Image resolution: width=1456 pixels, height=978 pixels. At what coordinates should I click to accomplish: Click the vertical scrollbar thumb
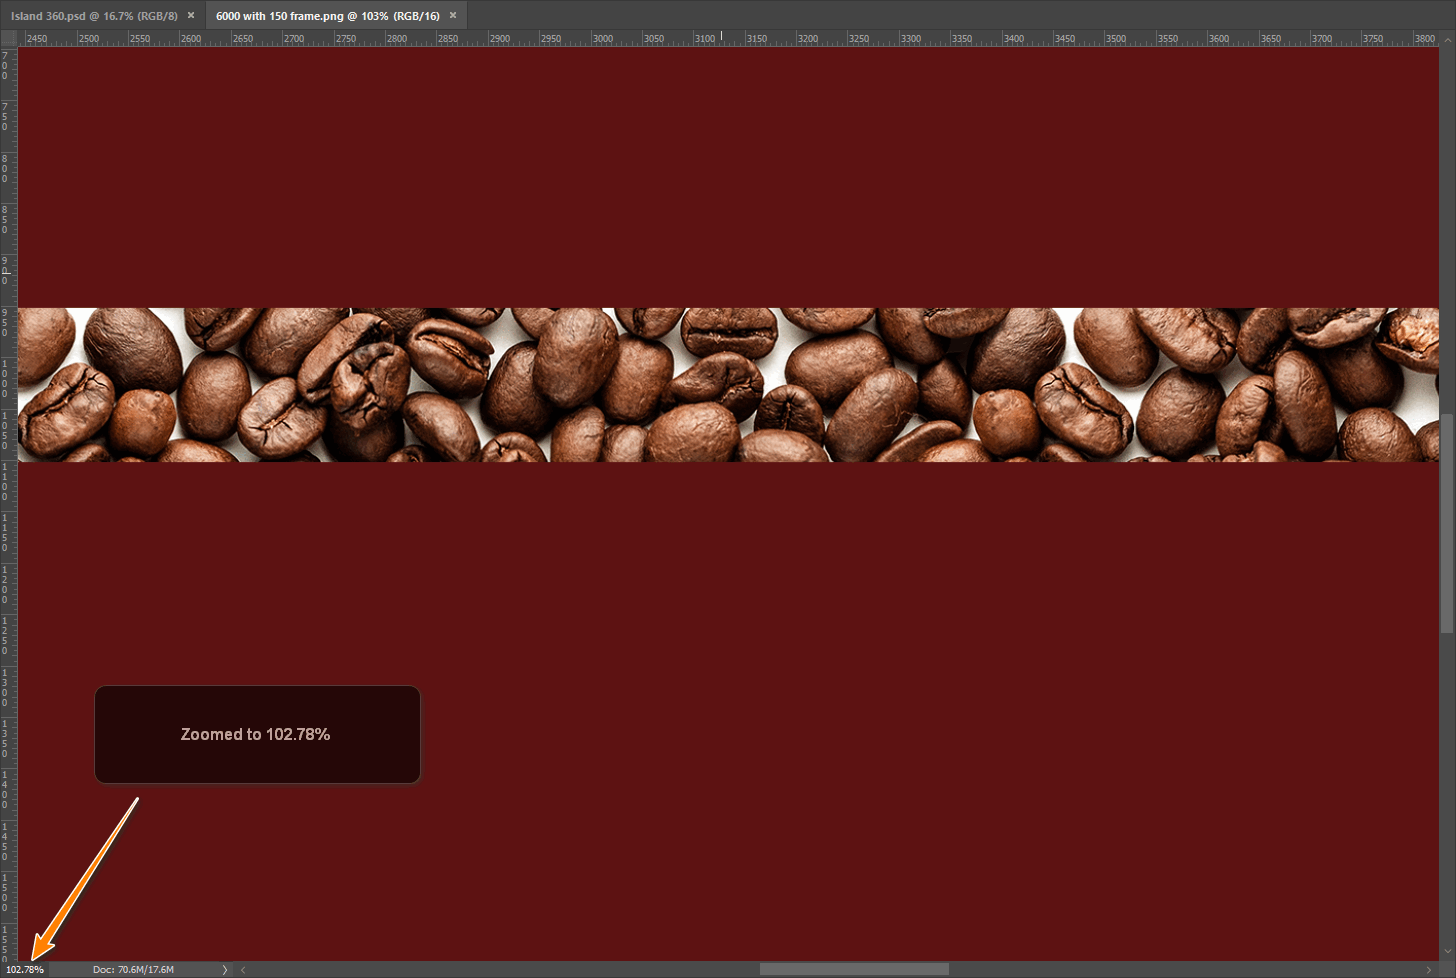[1446, 522]
